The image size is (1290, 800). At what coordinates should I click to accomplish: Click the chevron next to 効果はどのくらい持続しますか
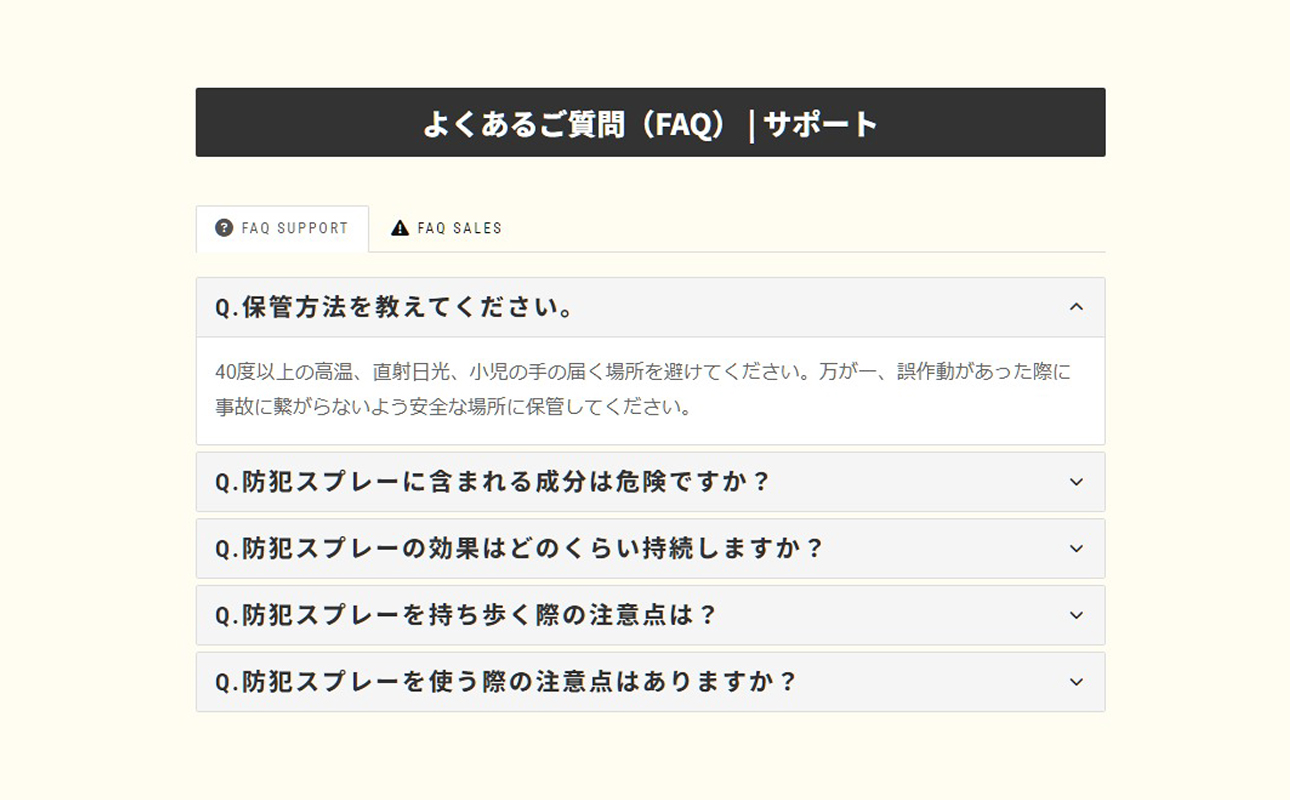pyautogui.click(x=1075, y=548)
